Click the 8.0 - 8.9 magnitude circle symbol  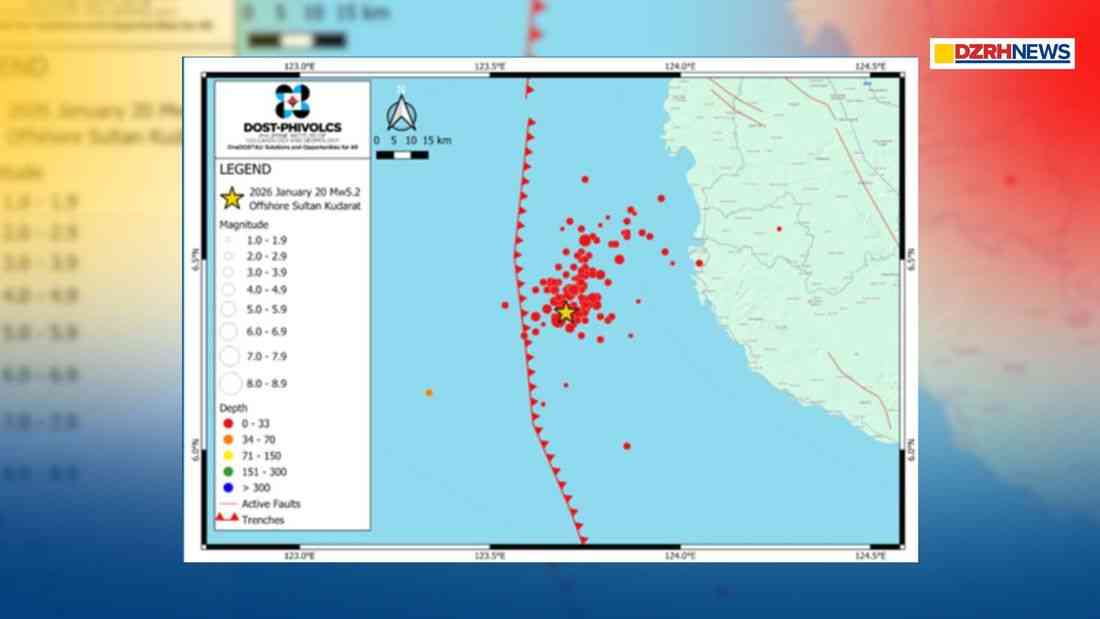click(230, 383)
